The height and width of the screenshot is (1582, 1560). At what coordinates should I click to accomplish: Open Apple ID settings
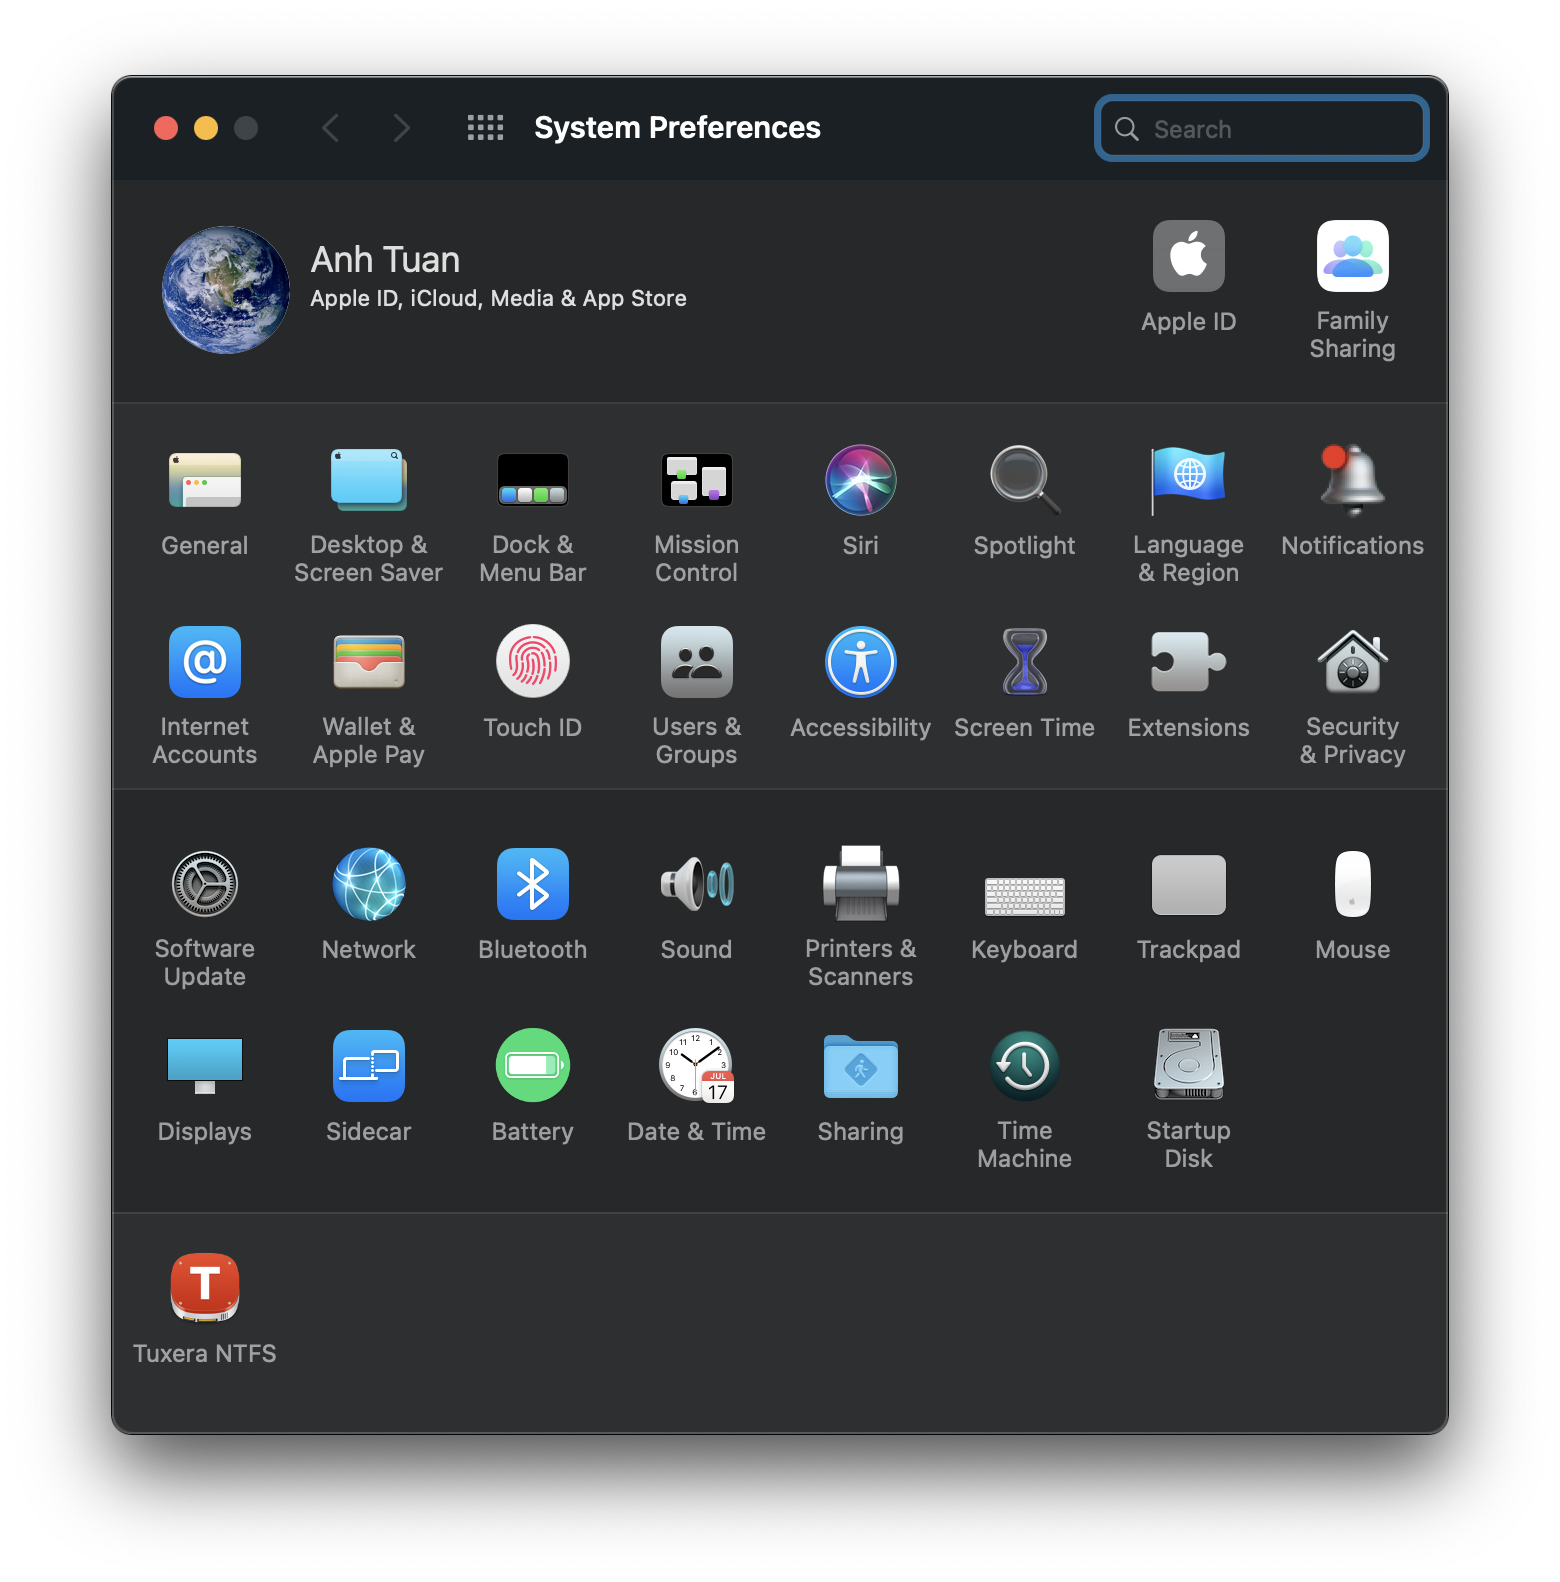click(x=1188, y=257)
